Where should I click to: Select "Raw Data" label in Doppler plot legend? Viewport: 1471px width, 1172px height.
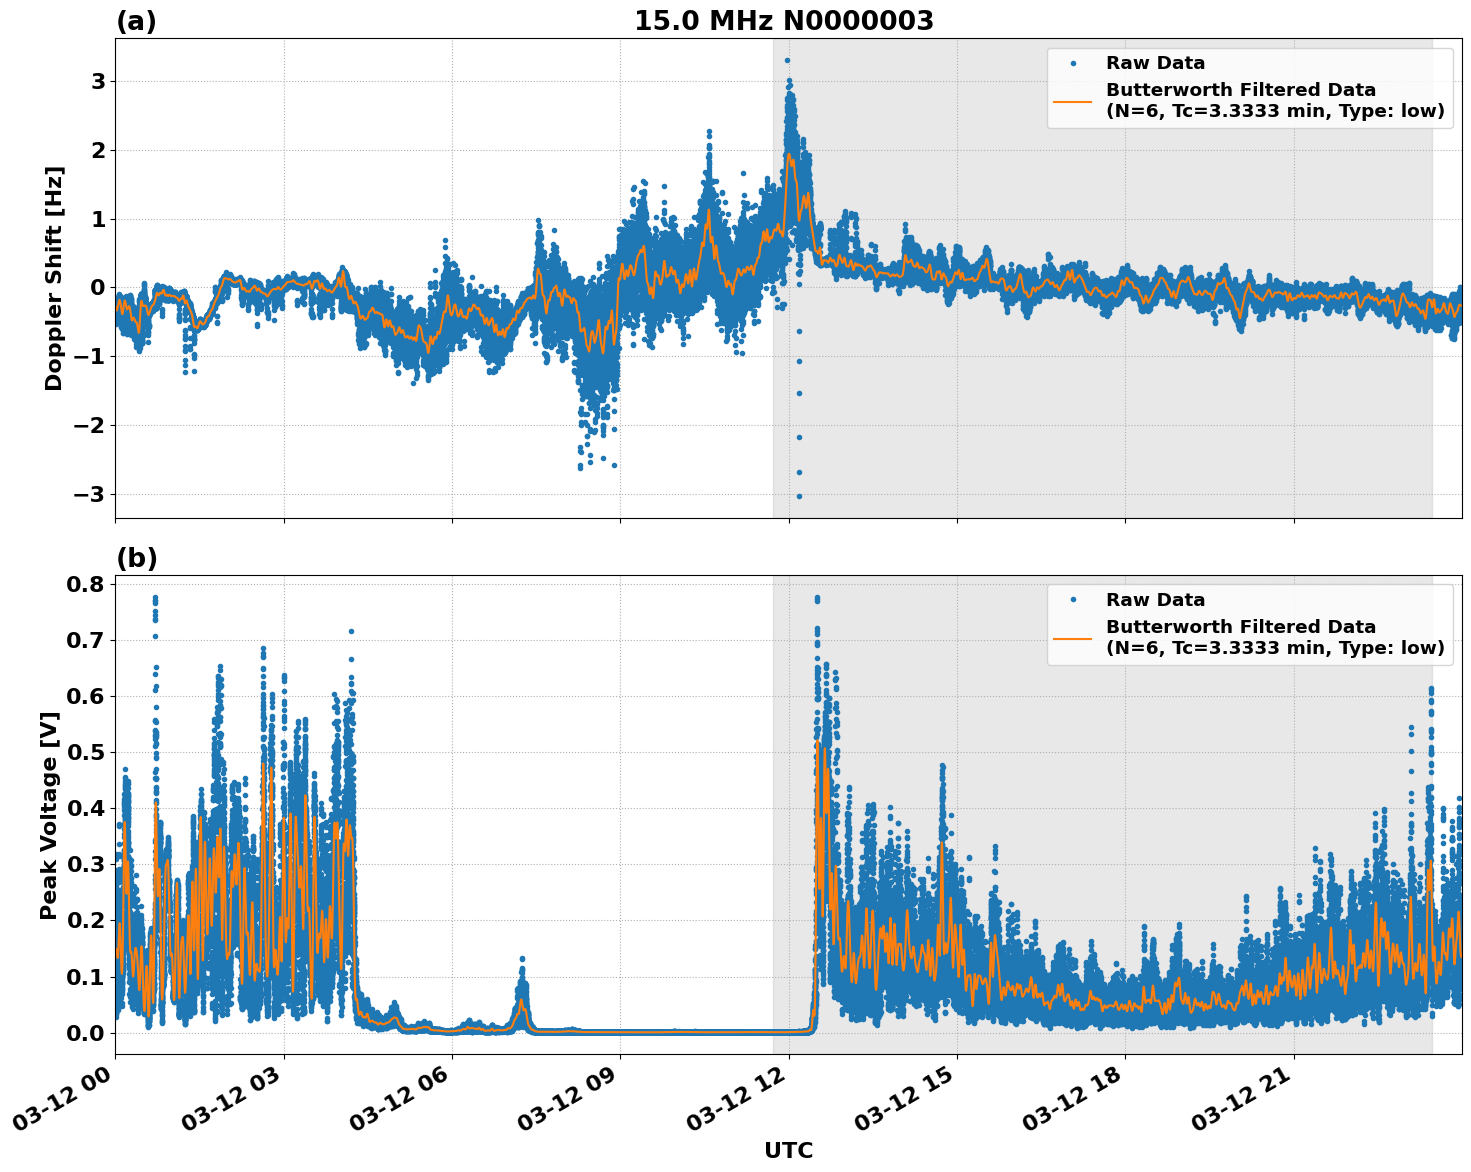click(1155, 64)
